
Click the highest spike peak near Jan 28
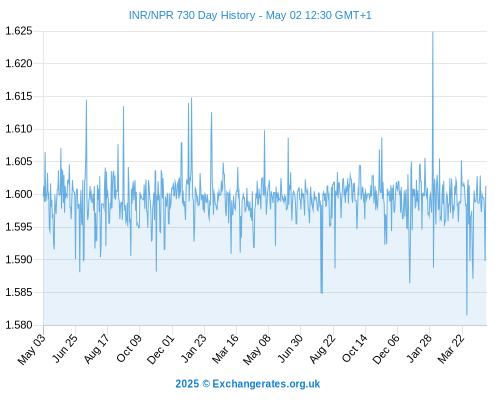[x=433, y=32]
